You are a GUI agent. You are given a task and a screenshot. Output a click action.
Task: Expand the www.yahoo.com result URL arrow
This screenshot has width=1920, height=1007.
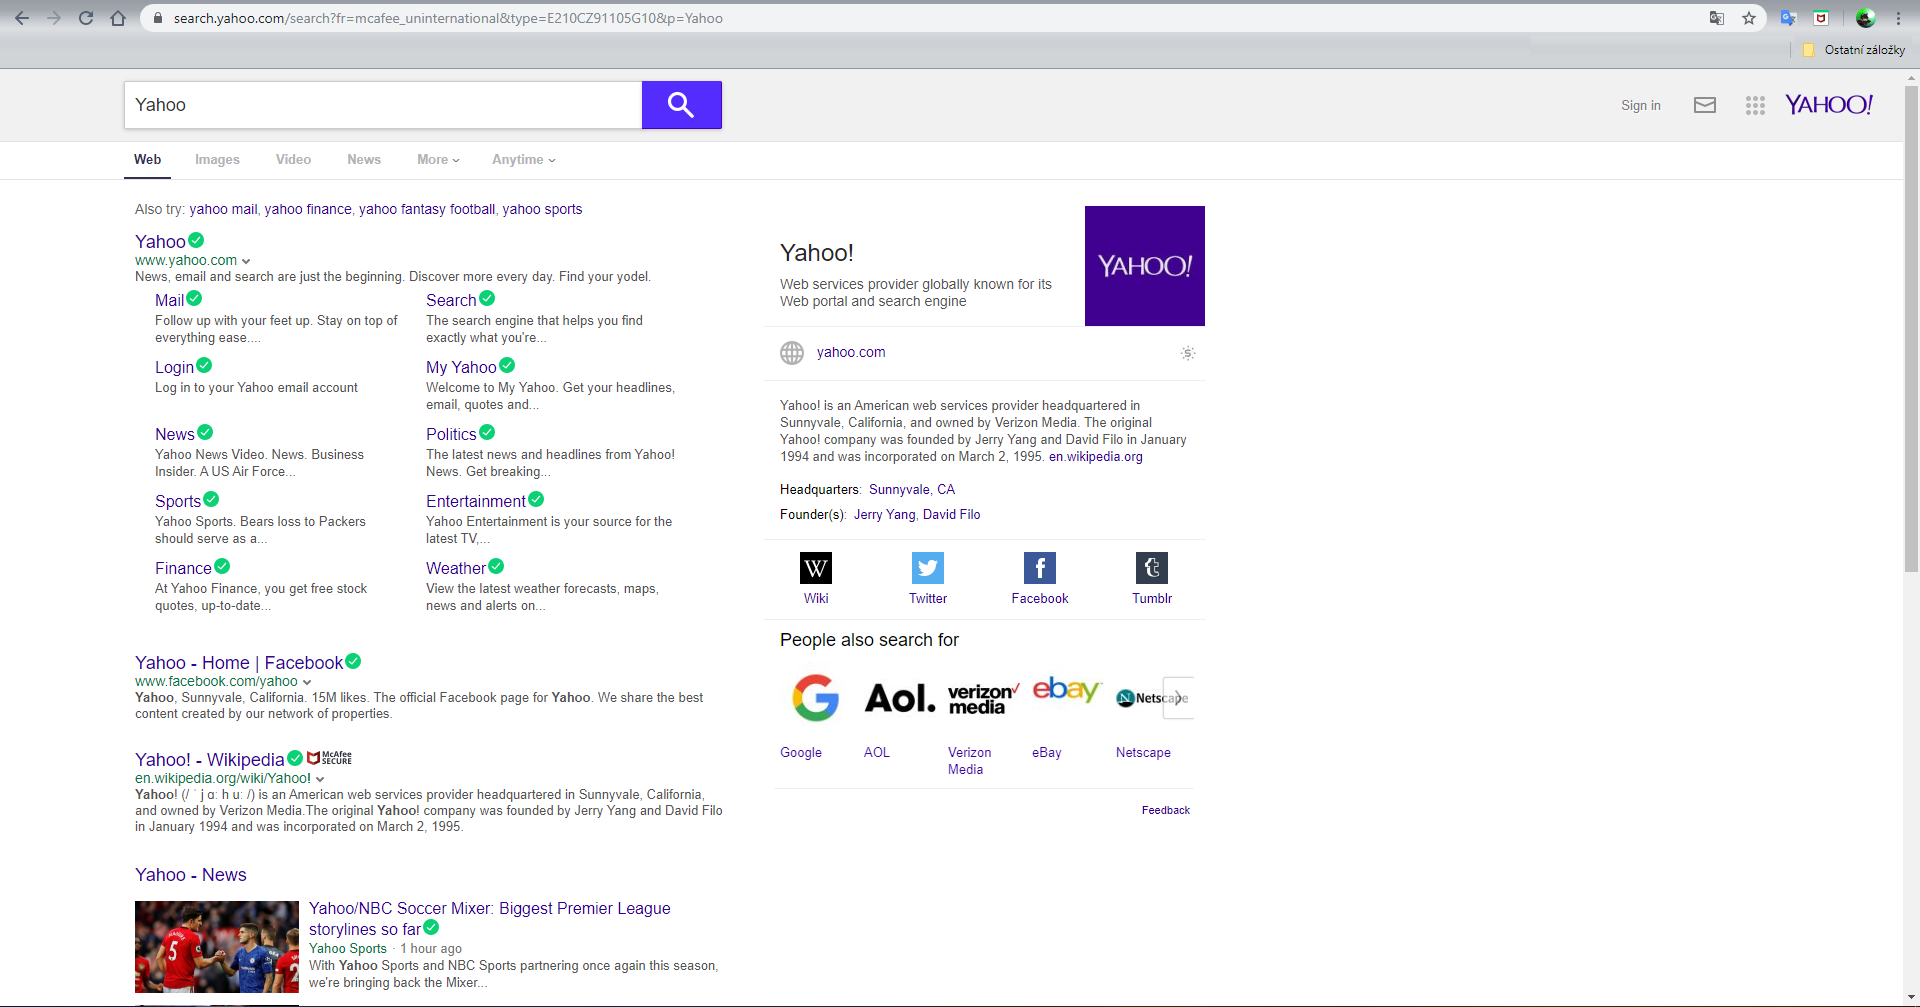(246, 261)
